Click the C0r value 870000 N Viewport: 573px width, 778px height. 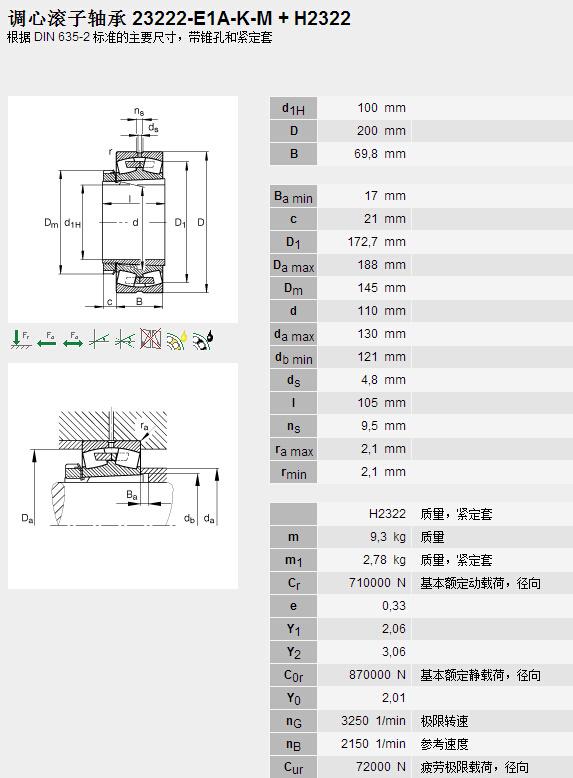377,675
